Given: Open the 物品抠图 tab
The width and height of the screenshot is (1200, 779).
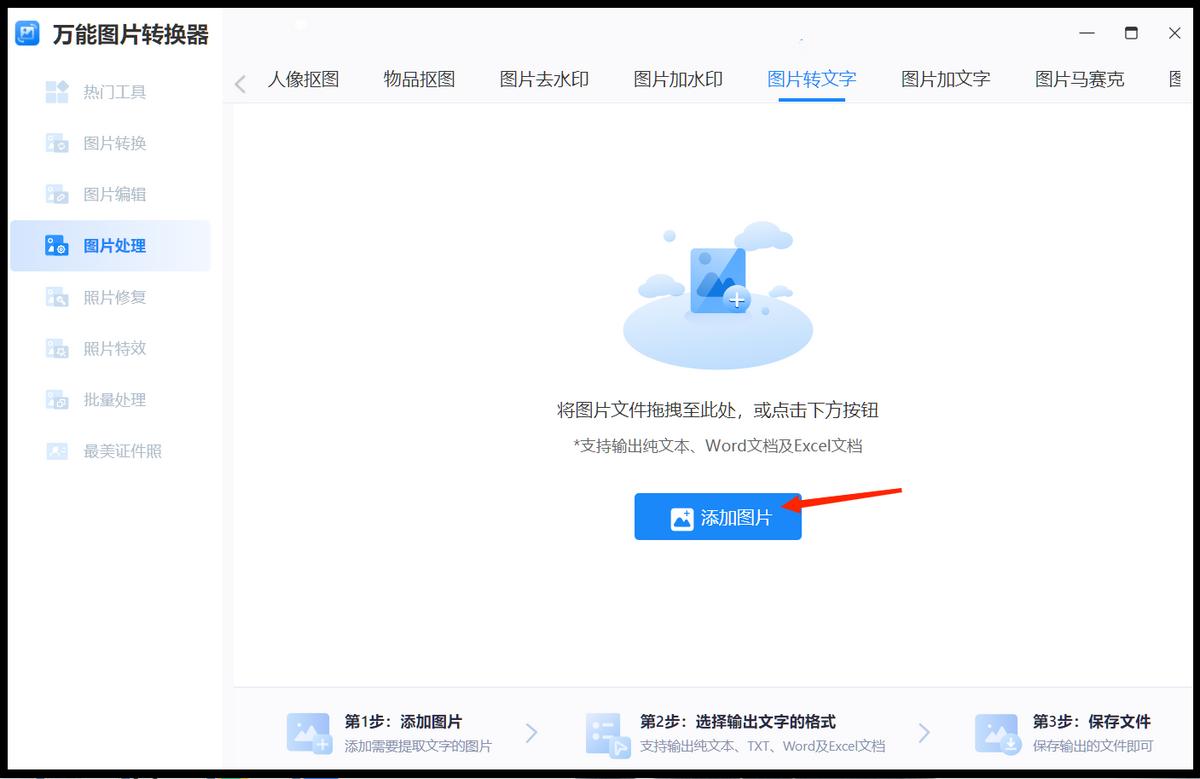Looking at the screenshot, I should coord(418,79).
